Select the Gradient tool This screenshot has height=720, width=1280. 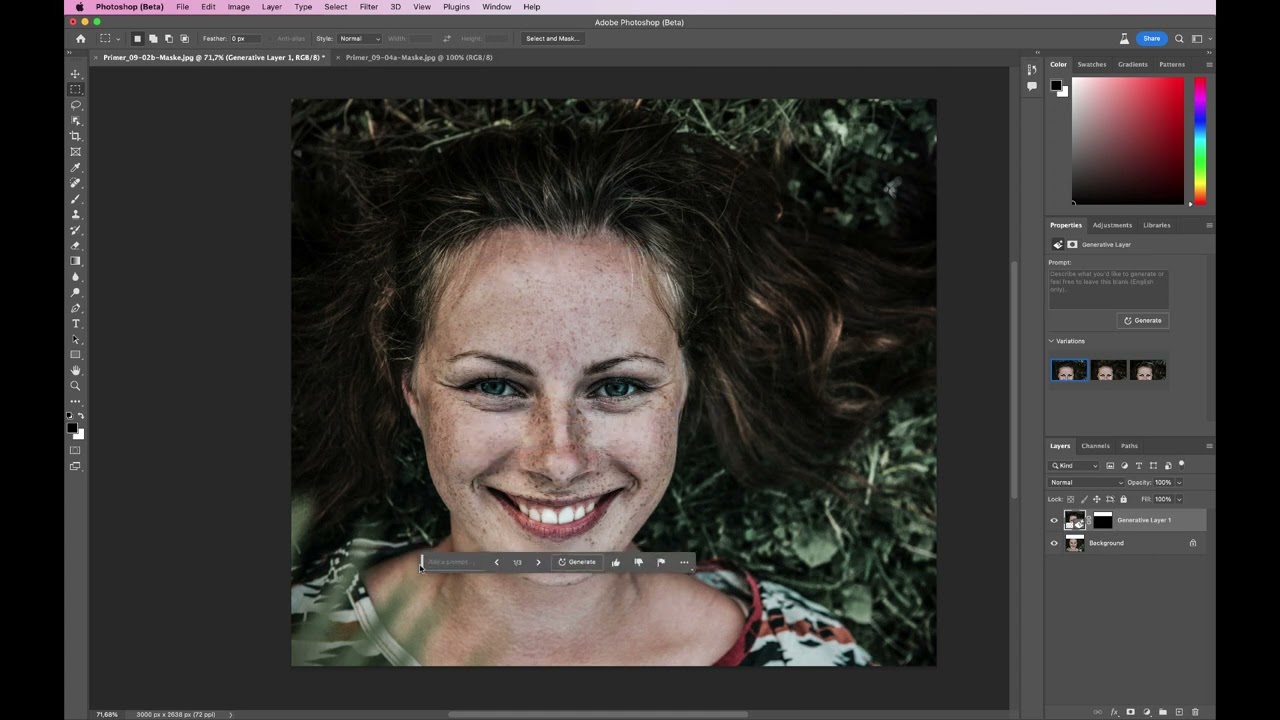(x=75, y=261)
